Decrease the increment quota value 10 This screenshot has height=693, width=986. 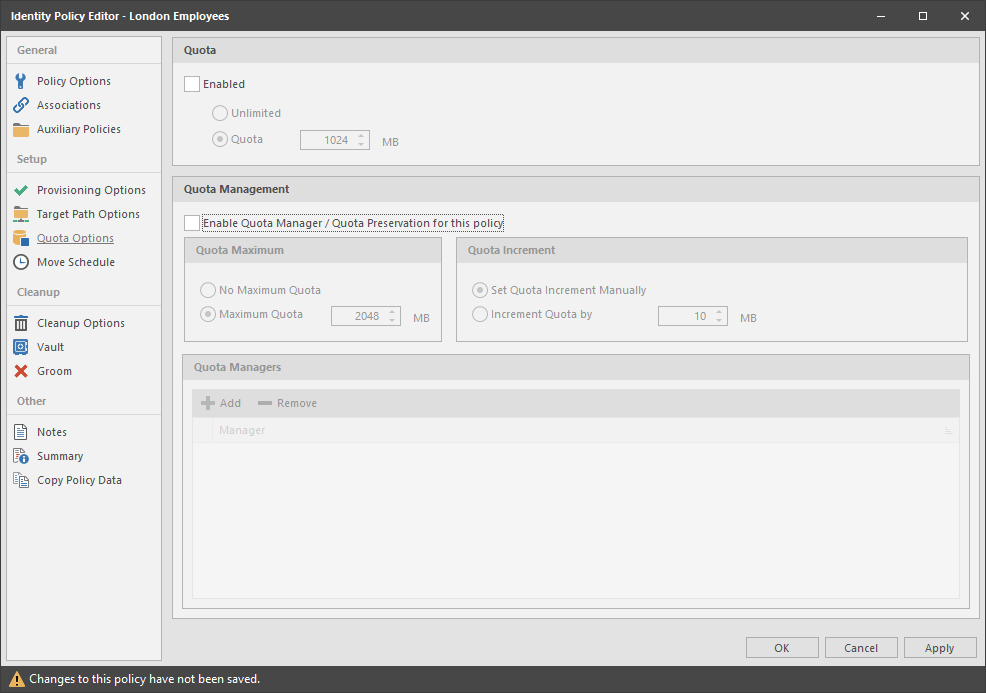point(719,321)
